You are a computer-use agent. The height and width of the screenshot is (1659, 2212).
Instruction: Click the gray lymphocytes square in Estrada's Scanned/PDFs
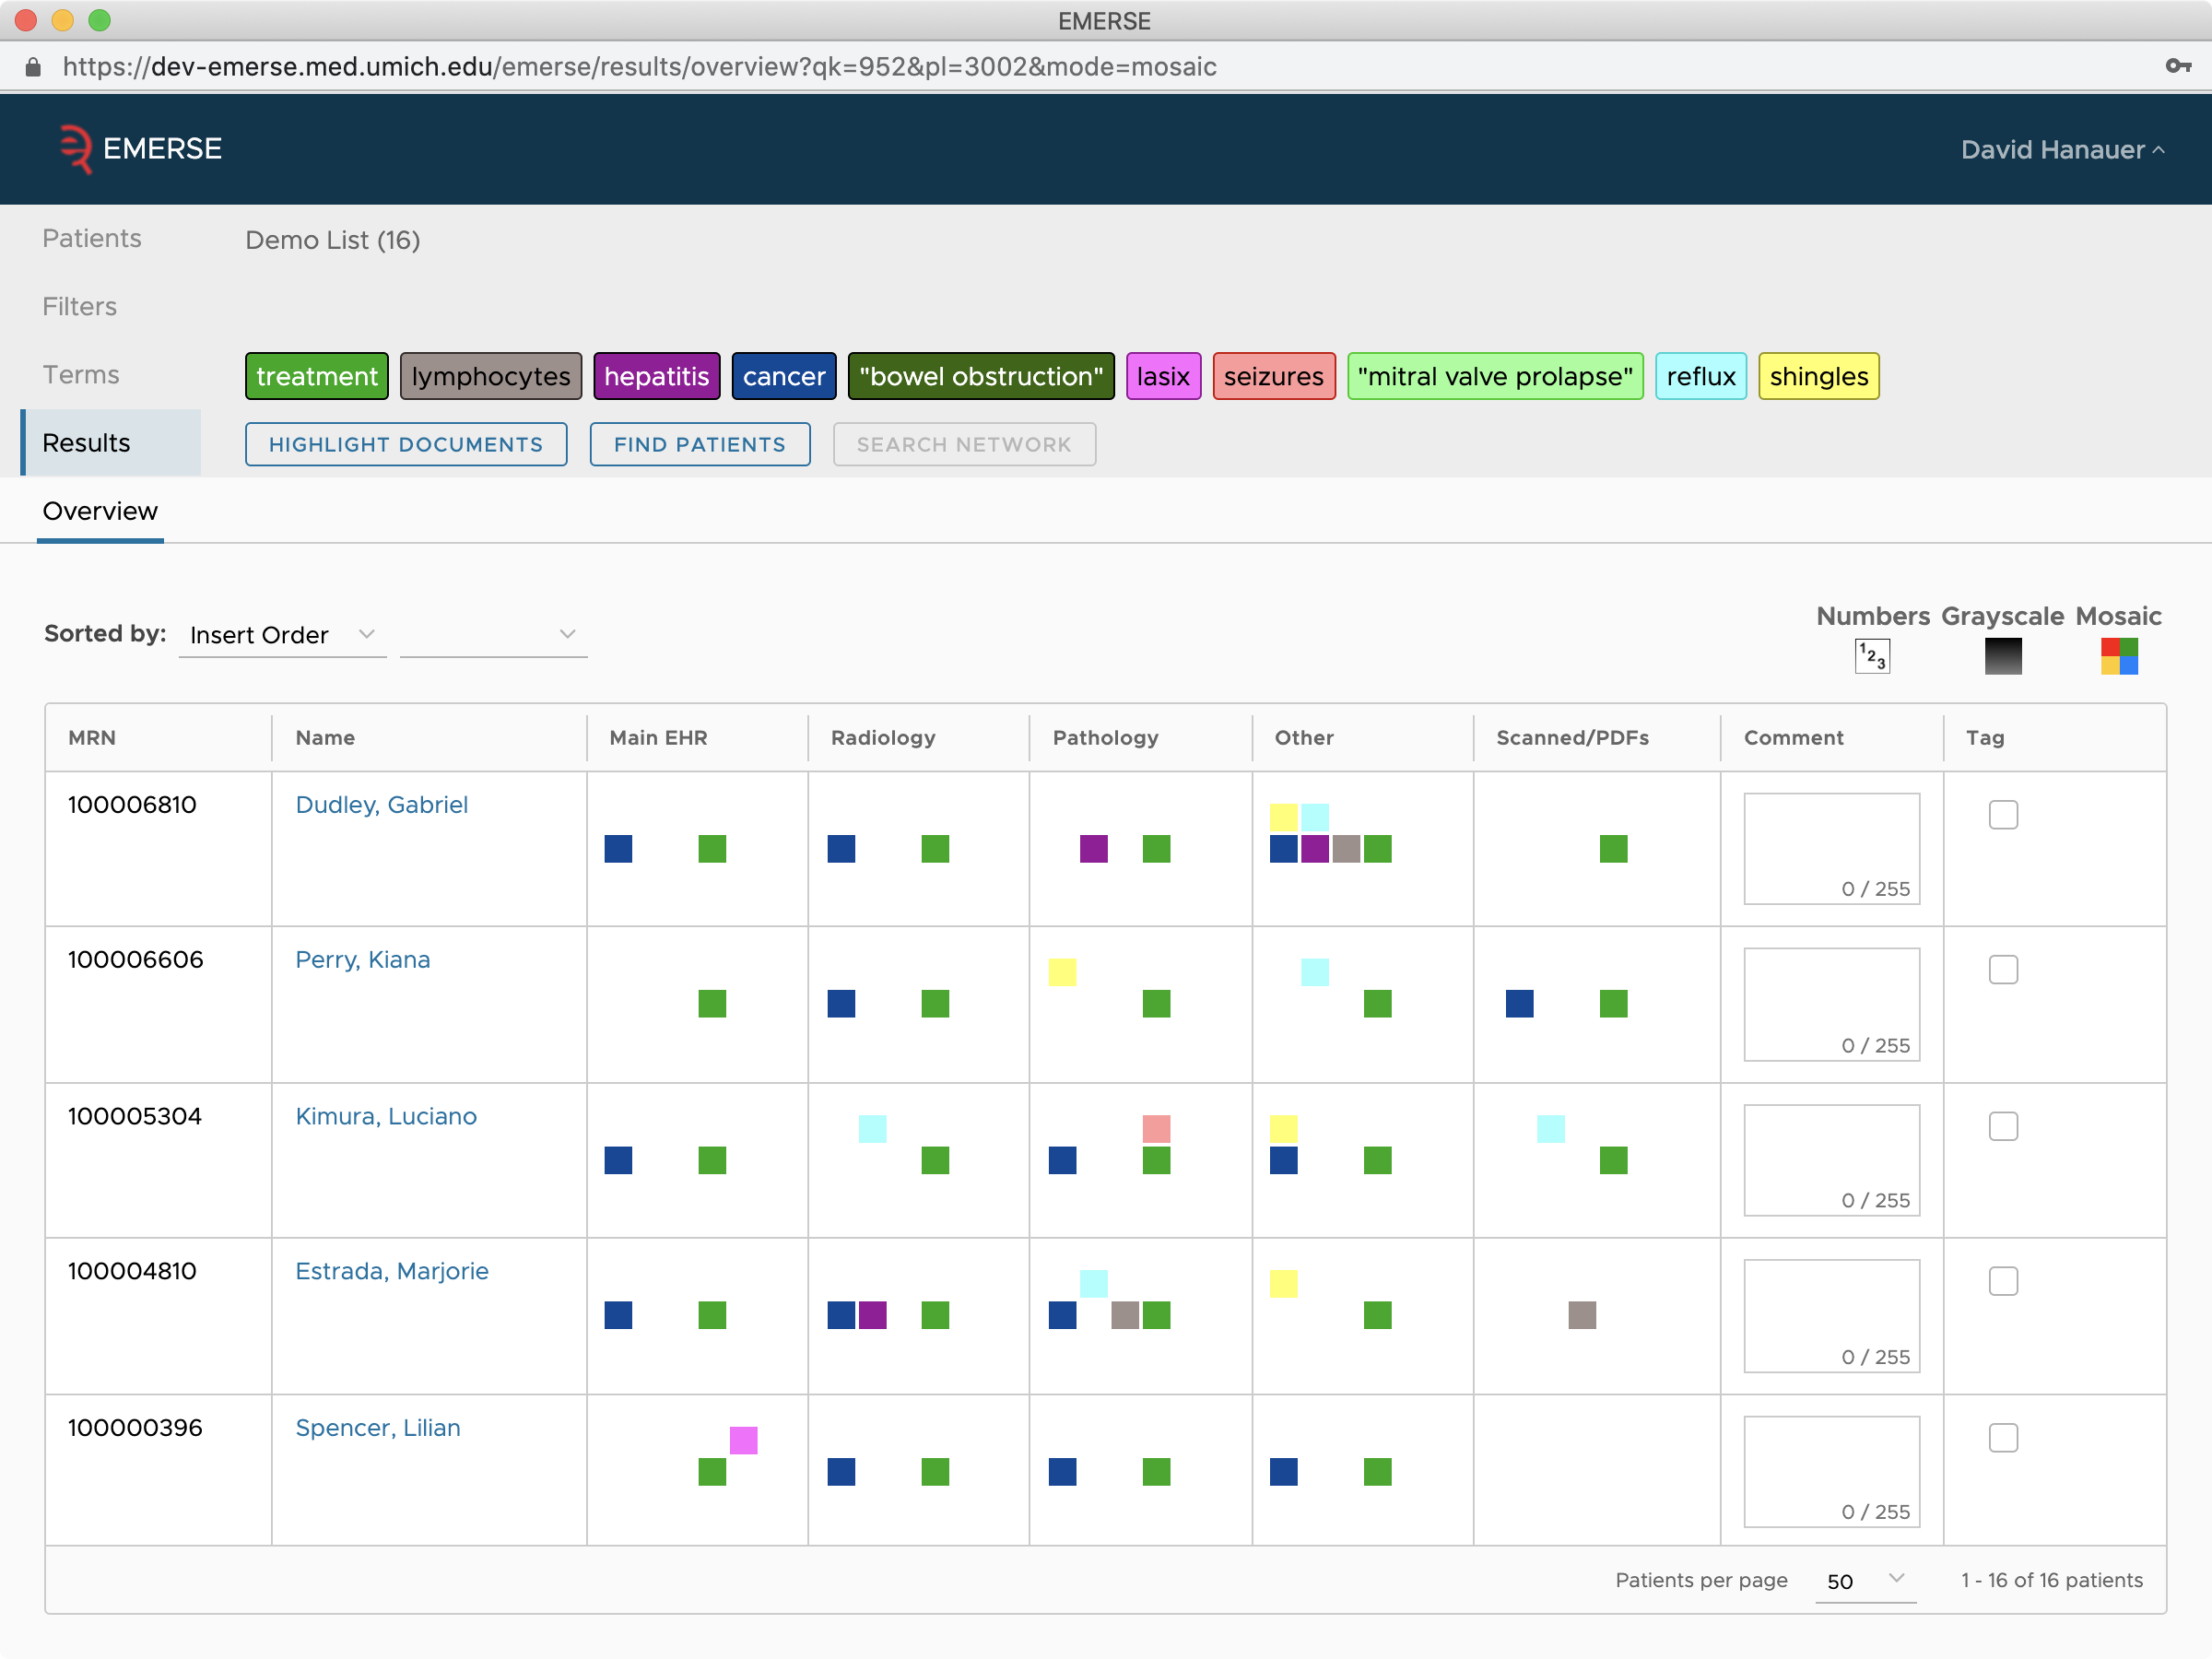(1582, 1315)
